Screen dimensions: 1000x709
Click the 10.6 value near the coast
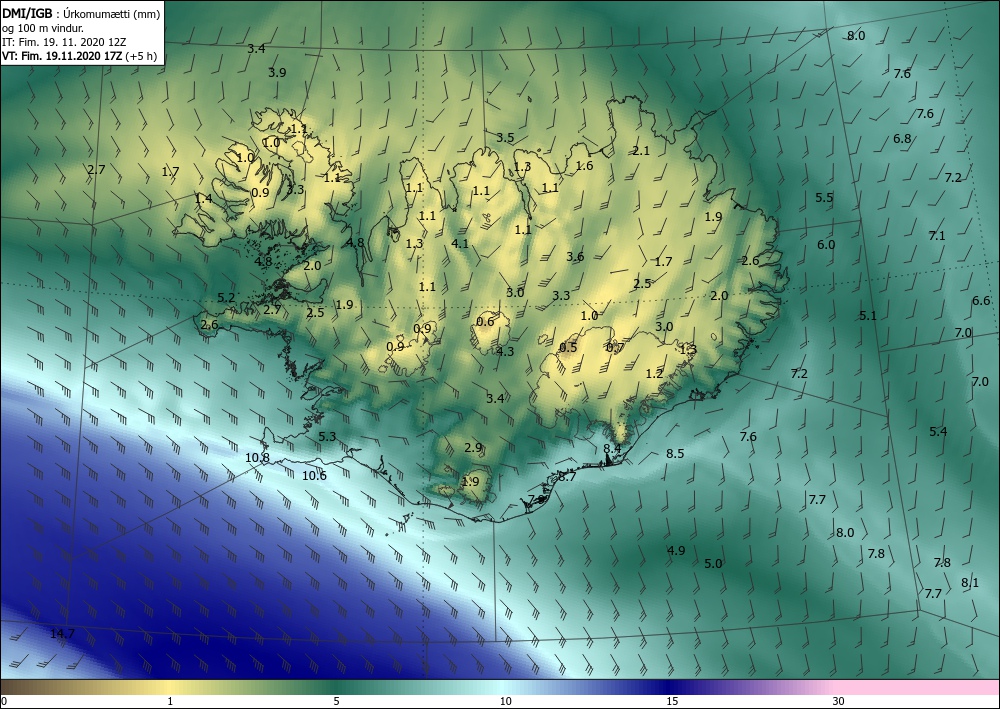[x=314, y=476]
